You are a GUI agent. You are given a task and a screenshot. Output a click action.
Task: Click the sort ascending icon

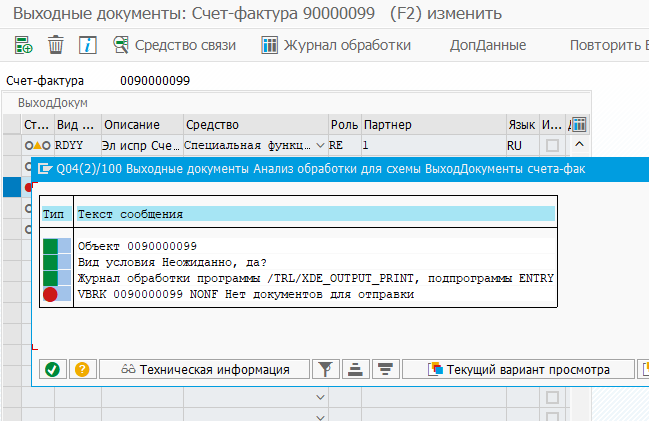(354, 369)
